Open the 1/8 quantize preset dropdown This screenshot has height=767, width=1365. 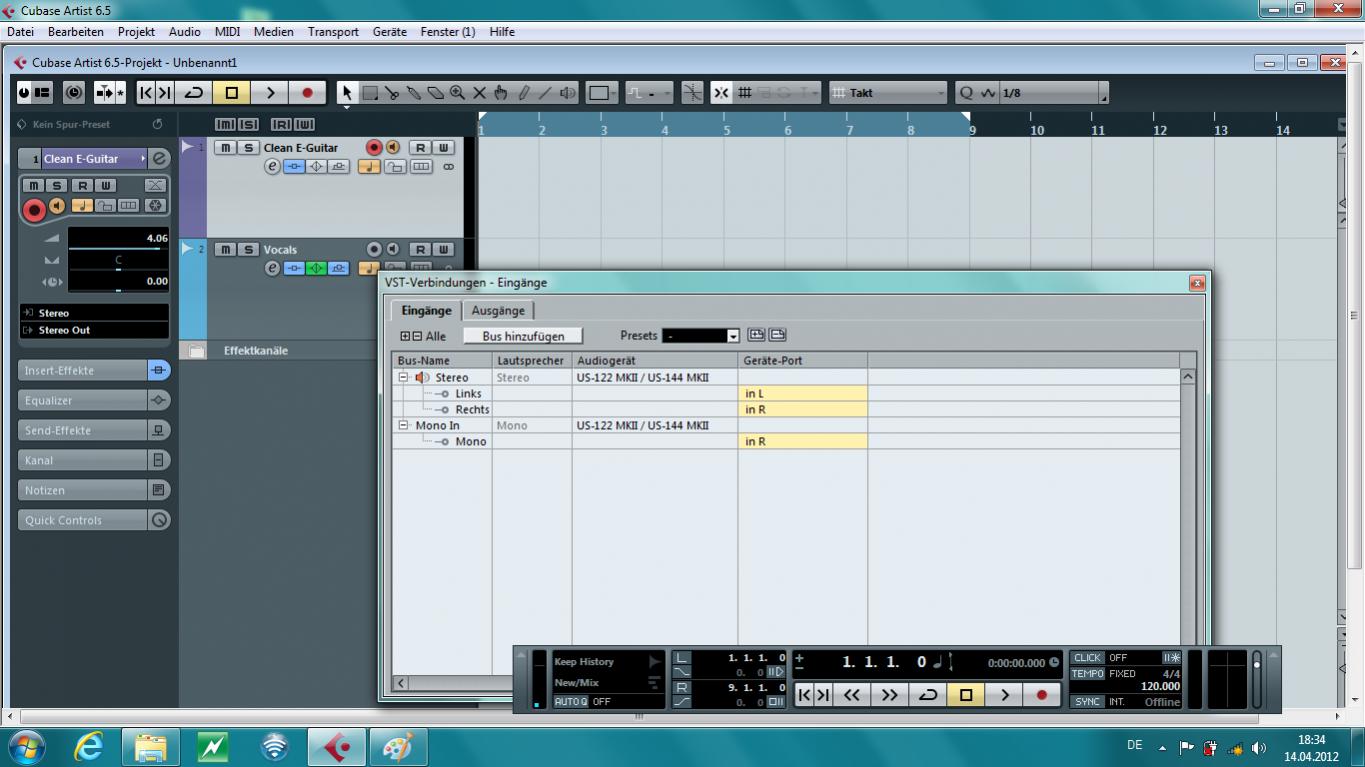1054,93
